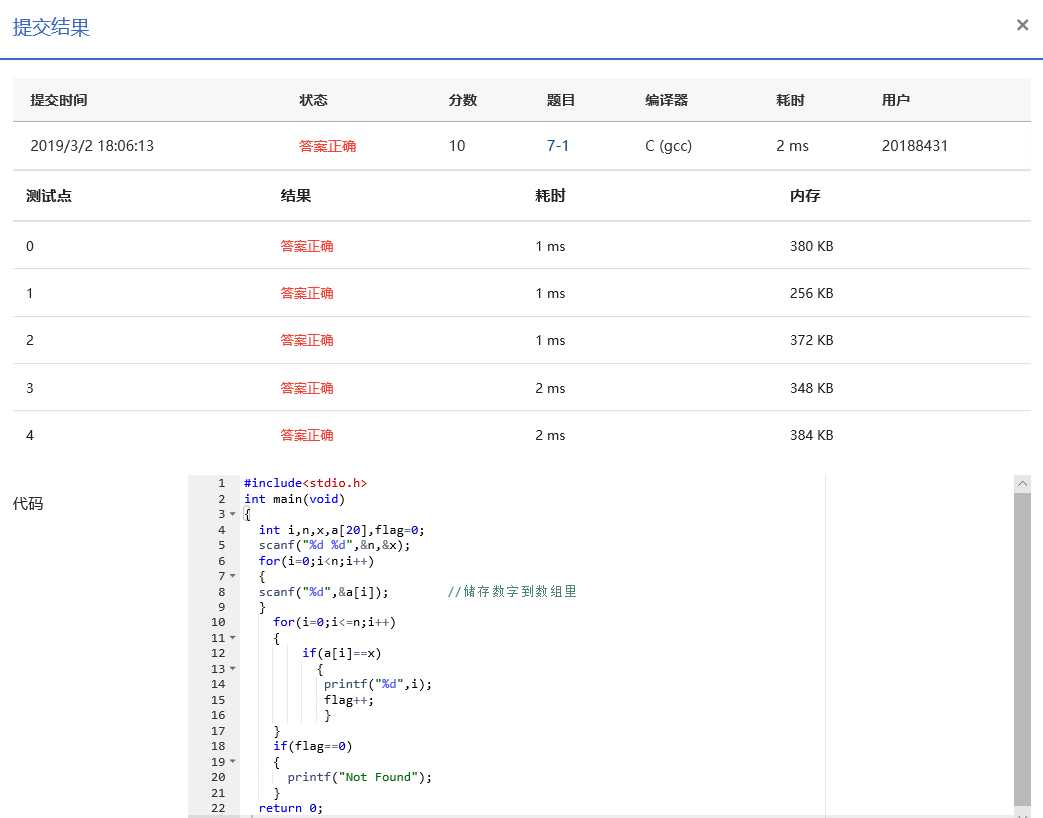Click the user ID 20188431

[915, 146]
